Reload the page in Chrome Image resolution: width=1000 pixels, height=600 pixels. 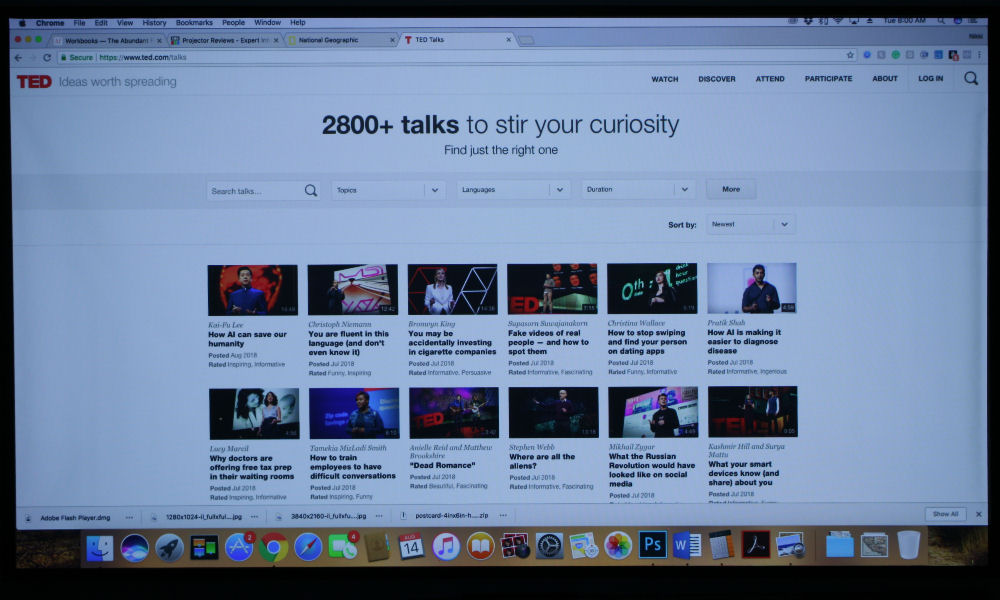point(47,57)
